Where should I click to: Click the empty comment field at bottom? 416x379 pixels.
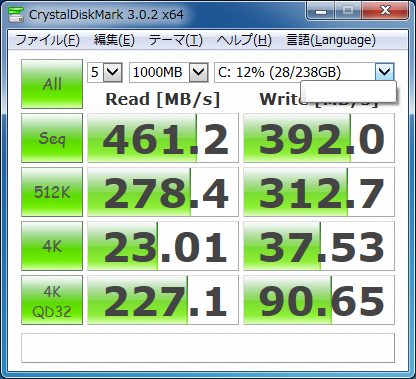point(208,348)
